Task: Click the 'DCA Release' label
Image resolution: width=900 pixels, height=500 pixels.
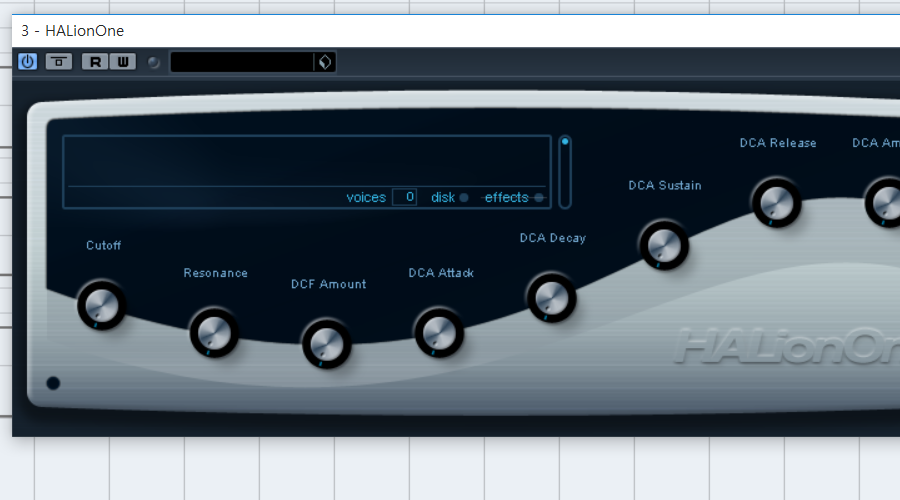Action: [x=778, y=142]
